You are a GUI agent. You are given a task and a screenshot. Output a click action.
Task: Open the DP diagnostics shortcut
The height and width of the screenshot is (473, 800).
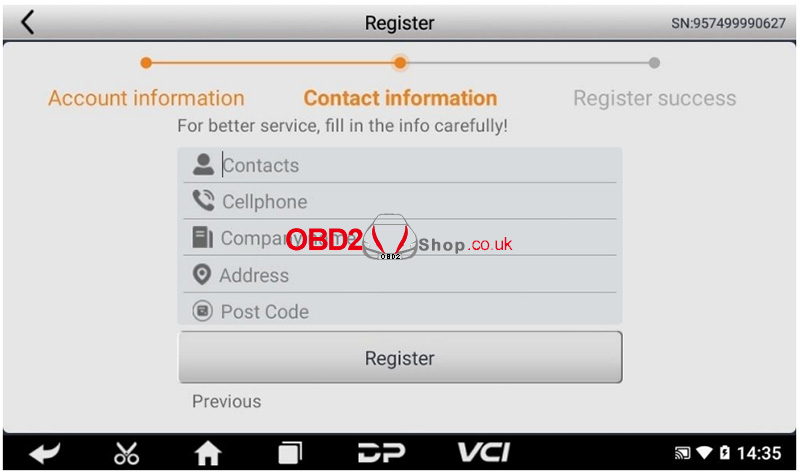point(381,452)
